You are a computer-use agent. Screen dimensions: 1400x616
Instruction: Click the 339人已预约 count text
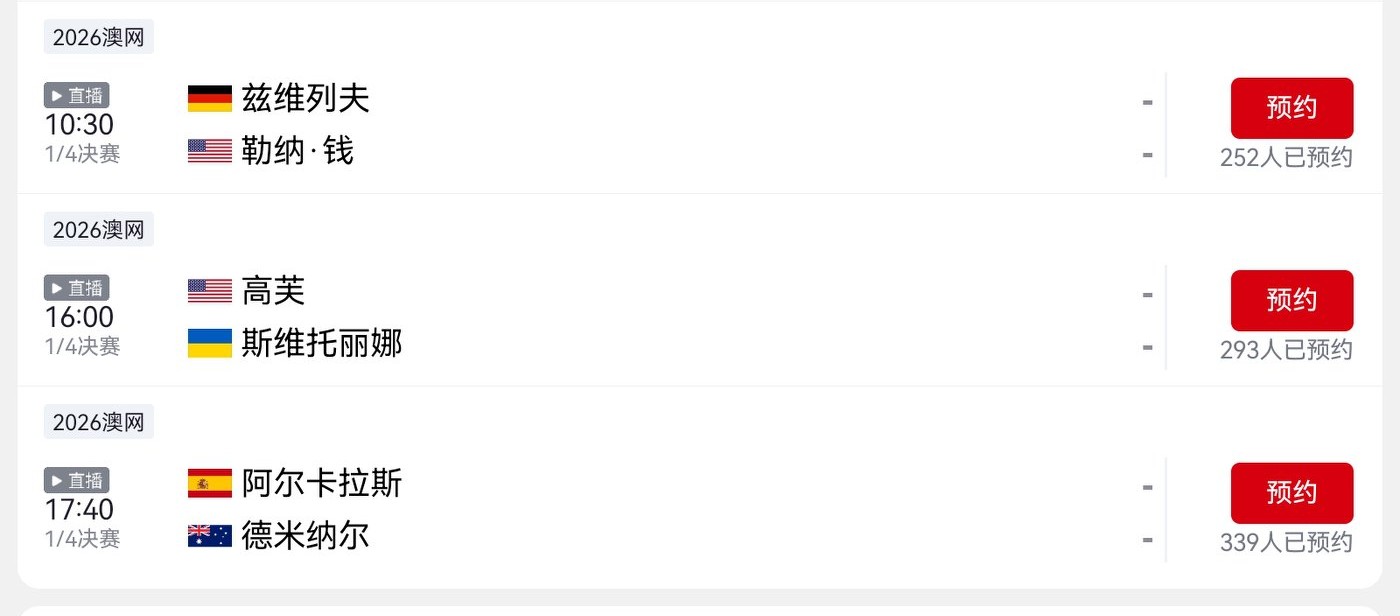click(x=1286, y=543)
